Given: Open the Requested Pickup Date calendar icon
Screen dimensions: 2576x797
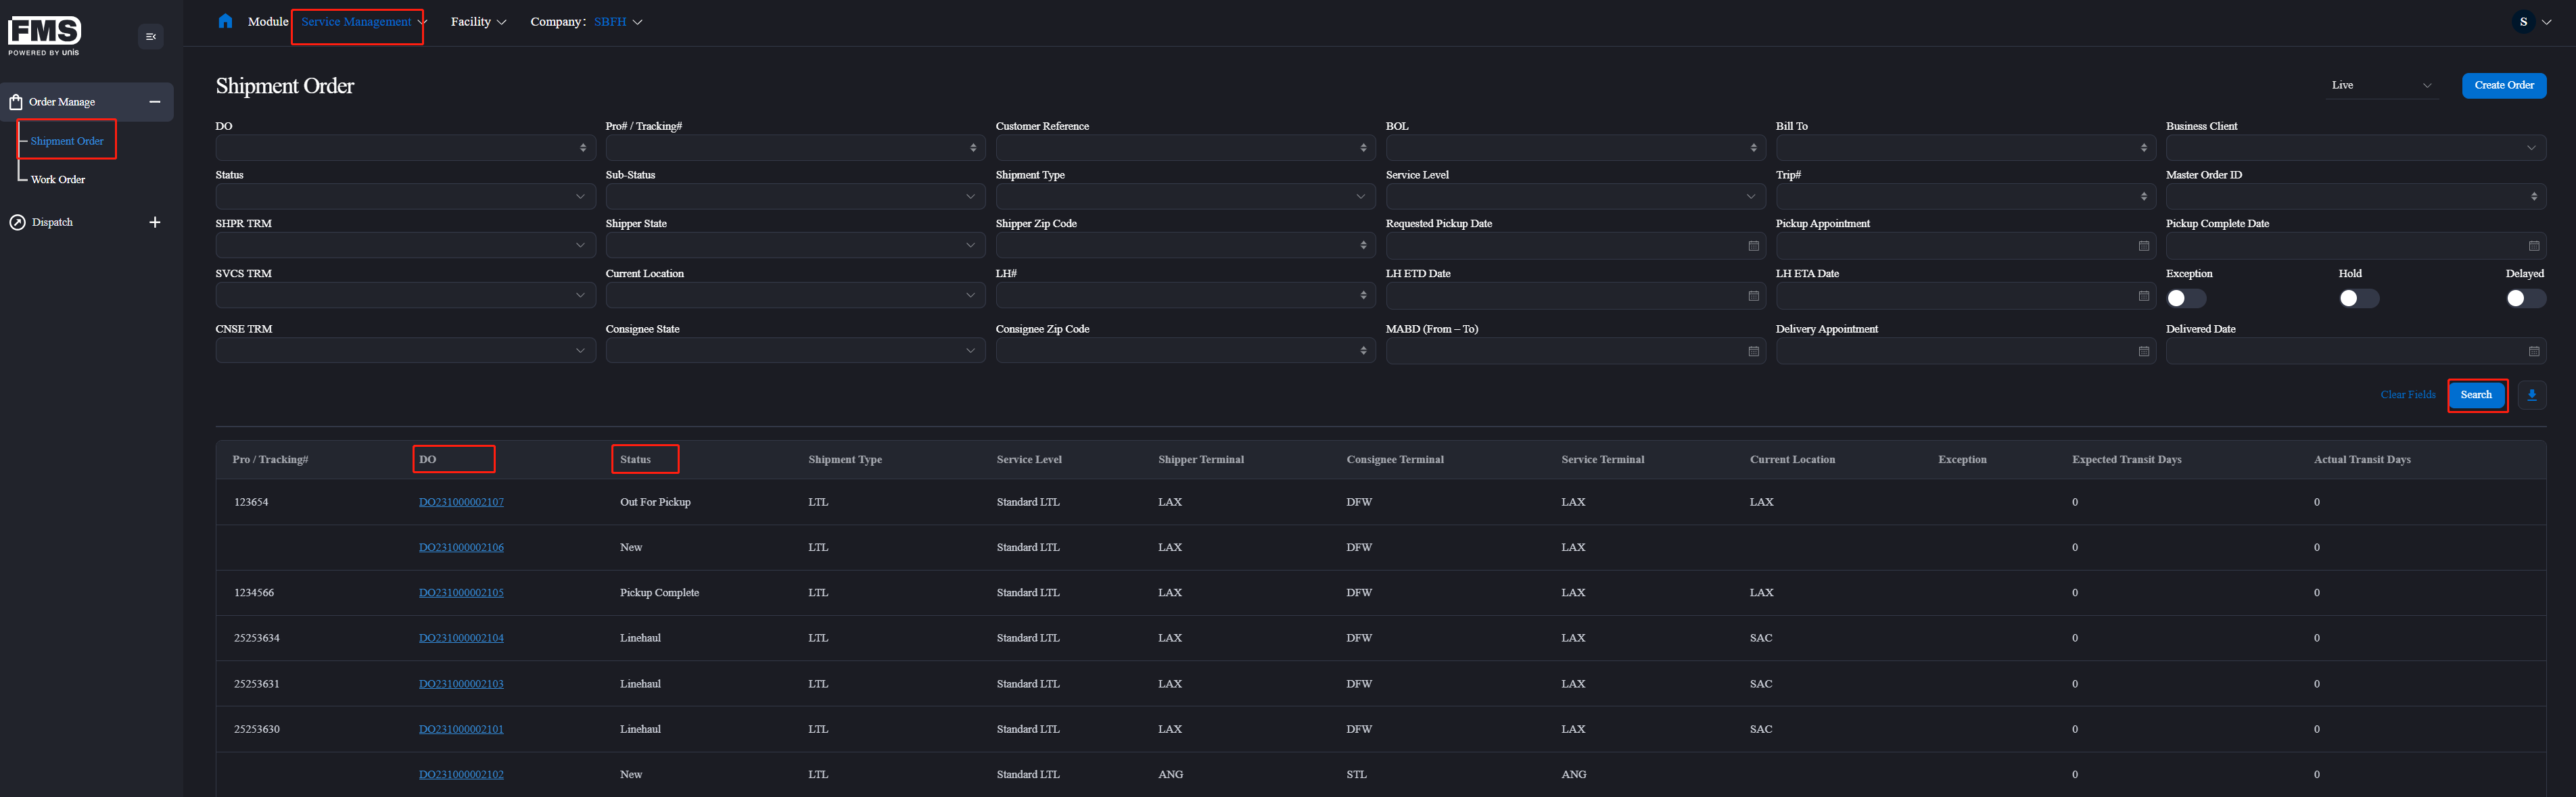Looking at the screenshot, I should [x=1754, y=245].
